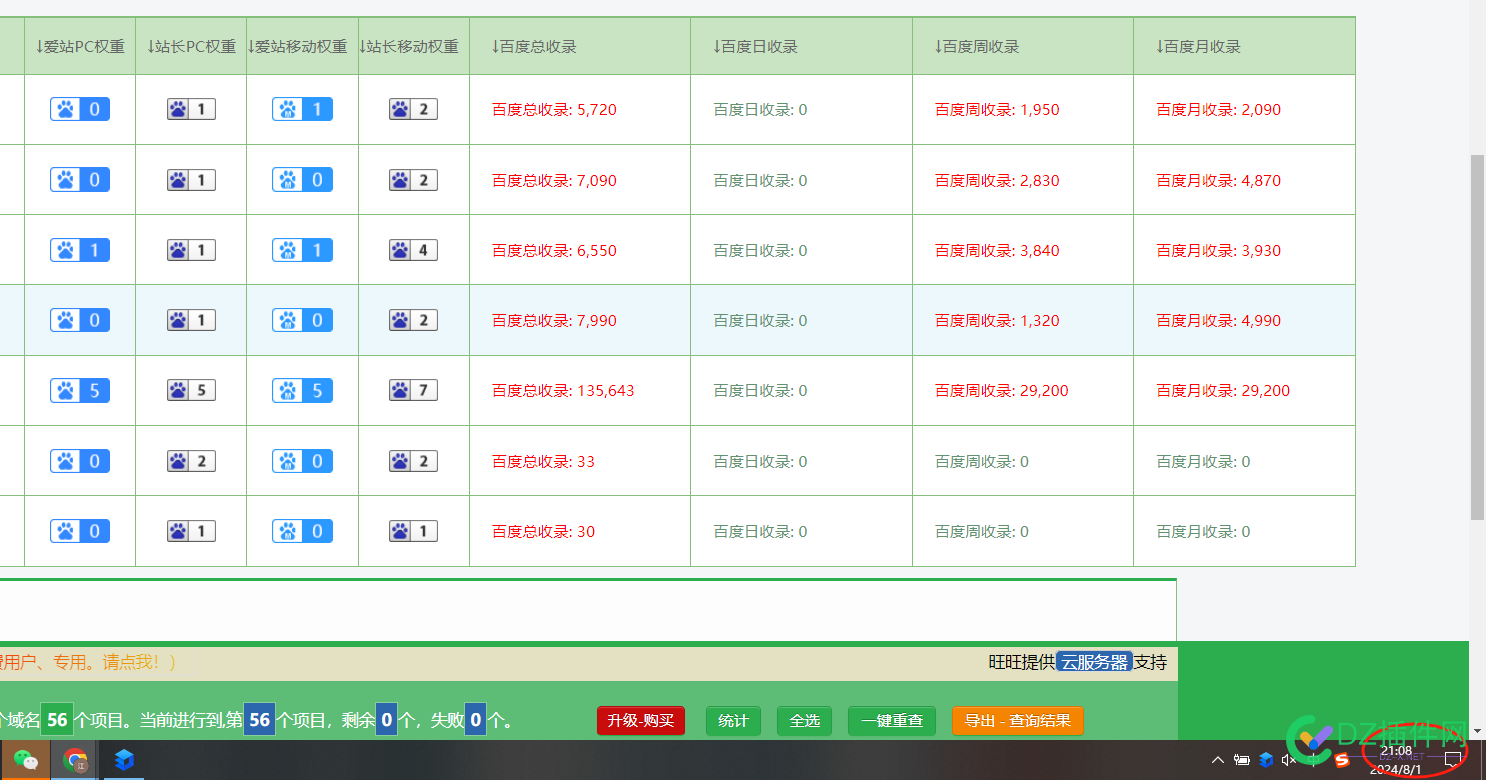Click the battery tray icon
The image size is (1486, 780).
click(x=1242, y=760)
